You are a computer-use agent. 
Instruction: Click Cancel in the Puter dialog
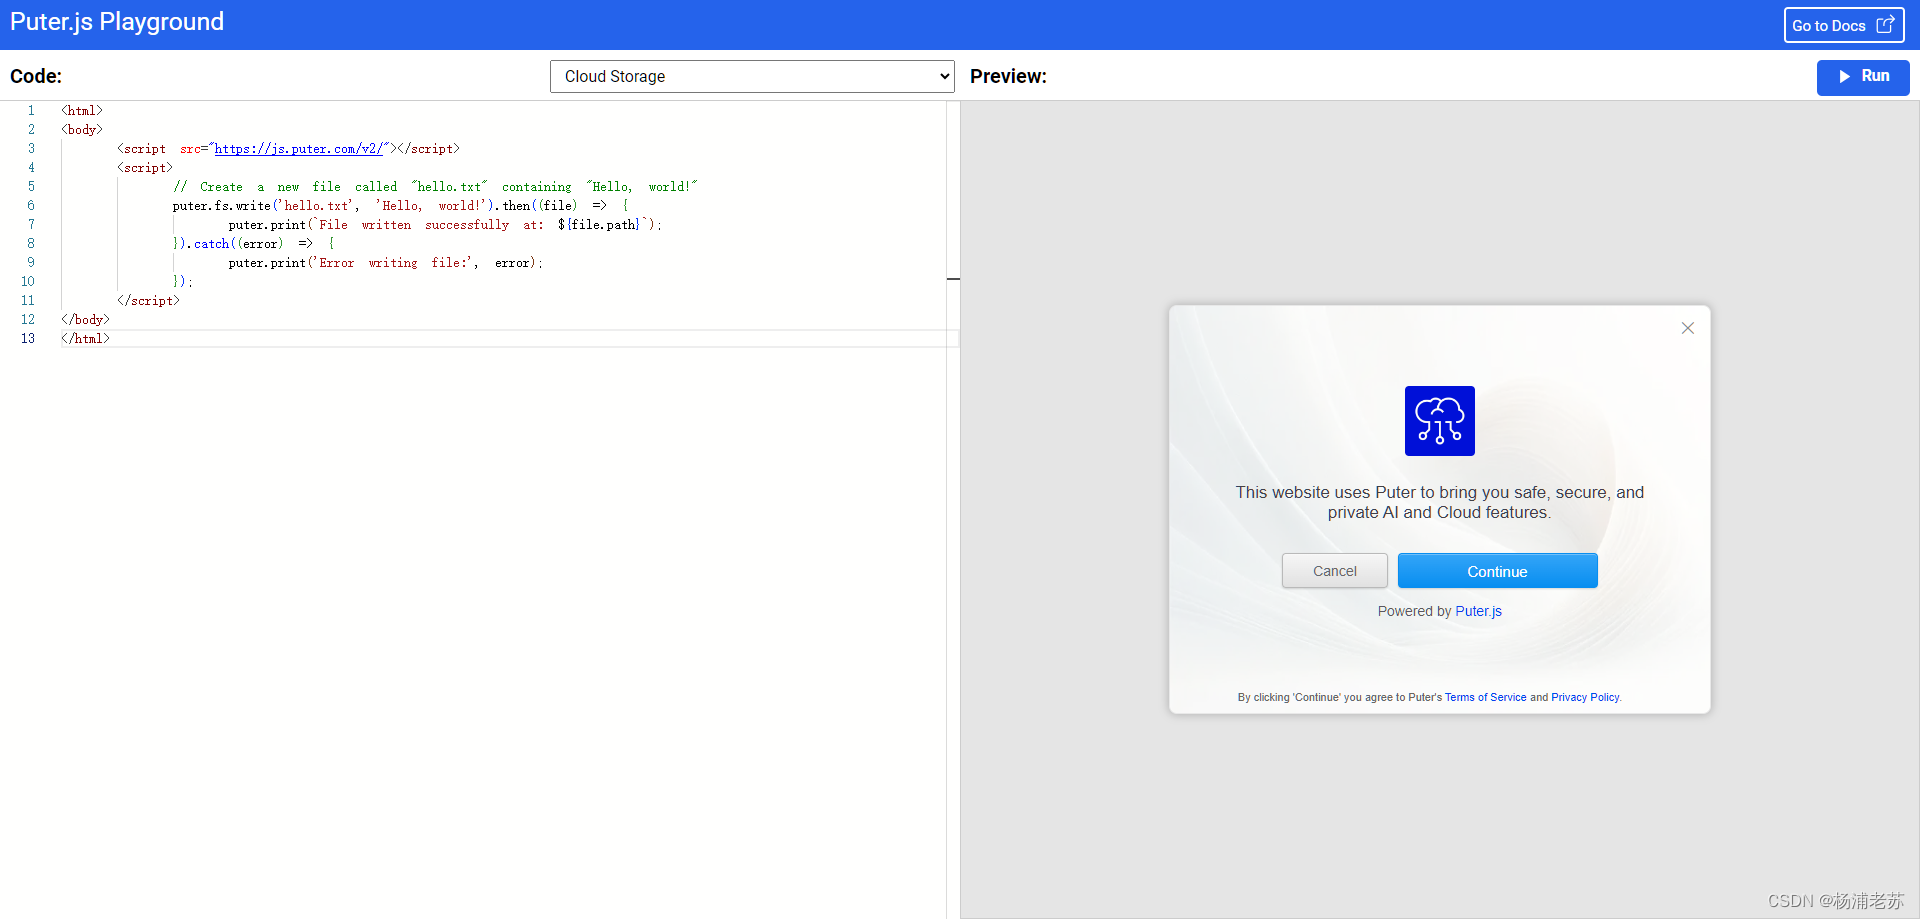1334,571
